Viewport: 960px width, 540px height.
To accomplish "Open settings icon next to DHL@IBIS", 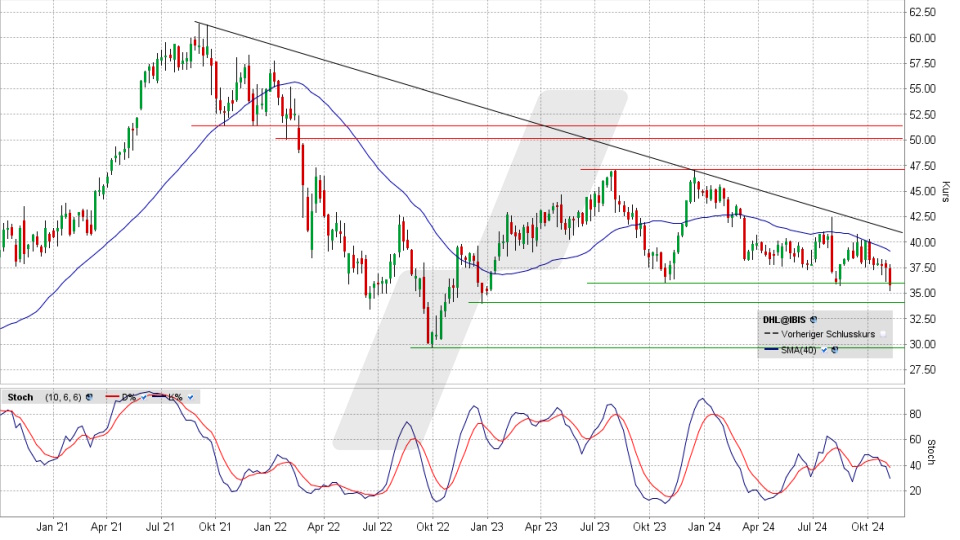I will tap(813, 319).
